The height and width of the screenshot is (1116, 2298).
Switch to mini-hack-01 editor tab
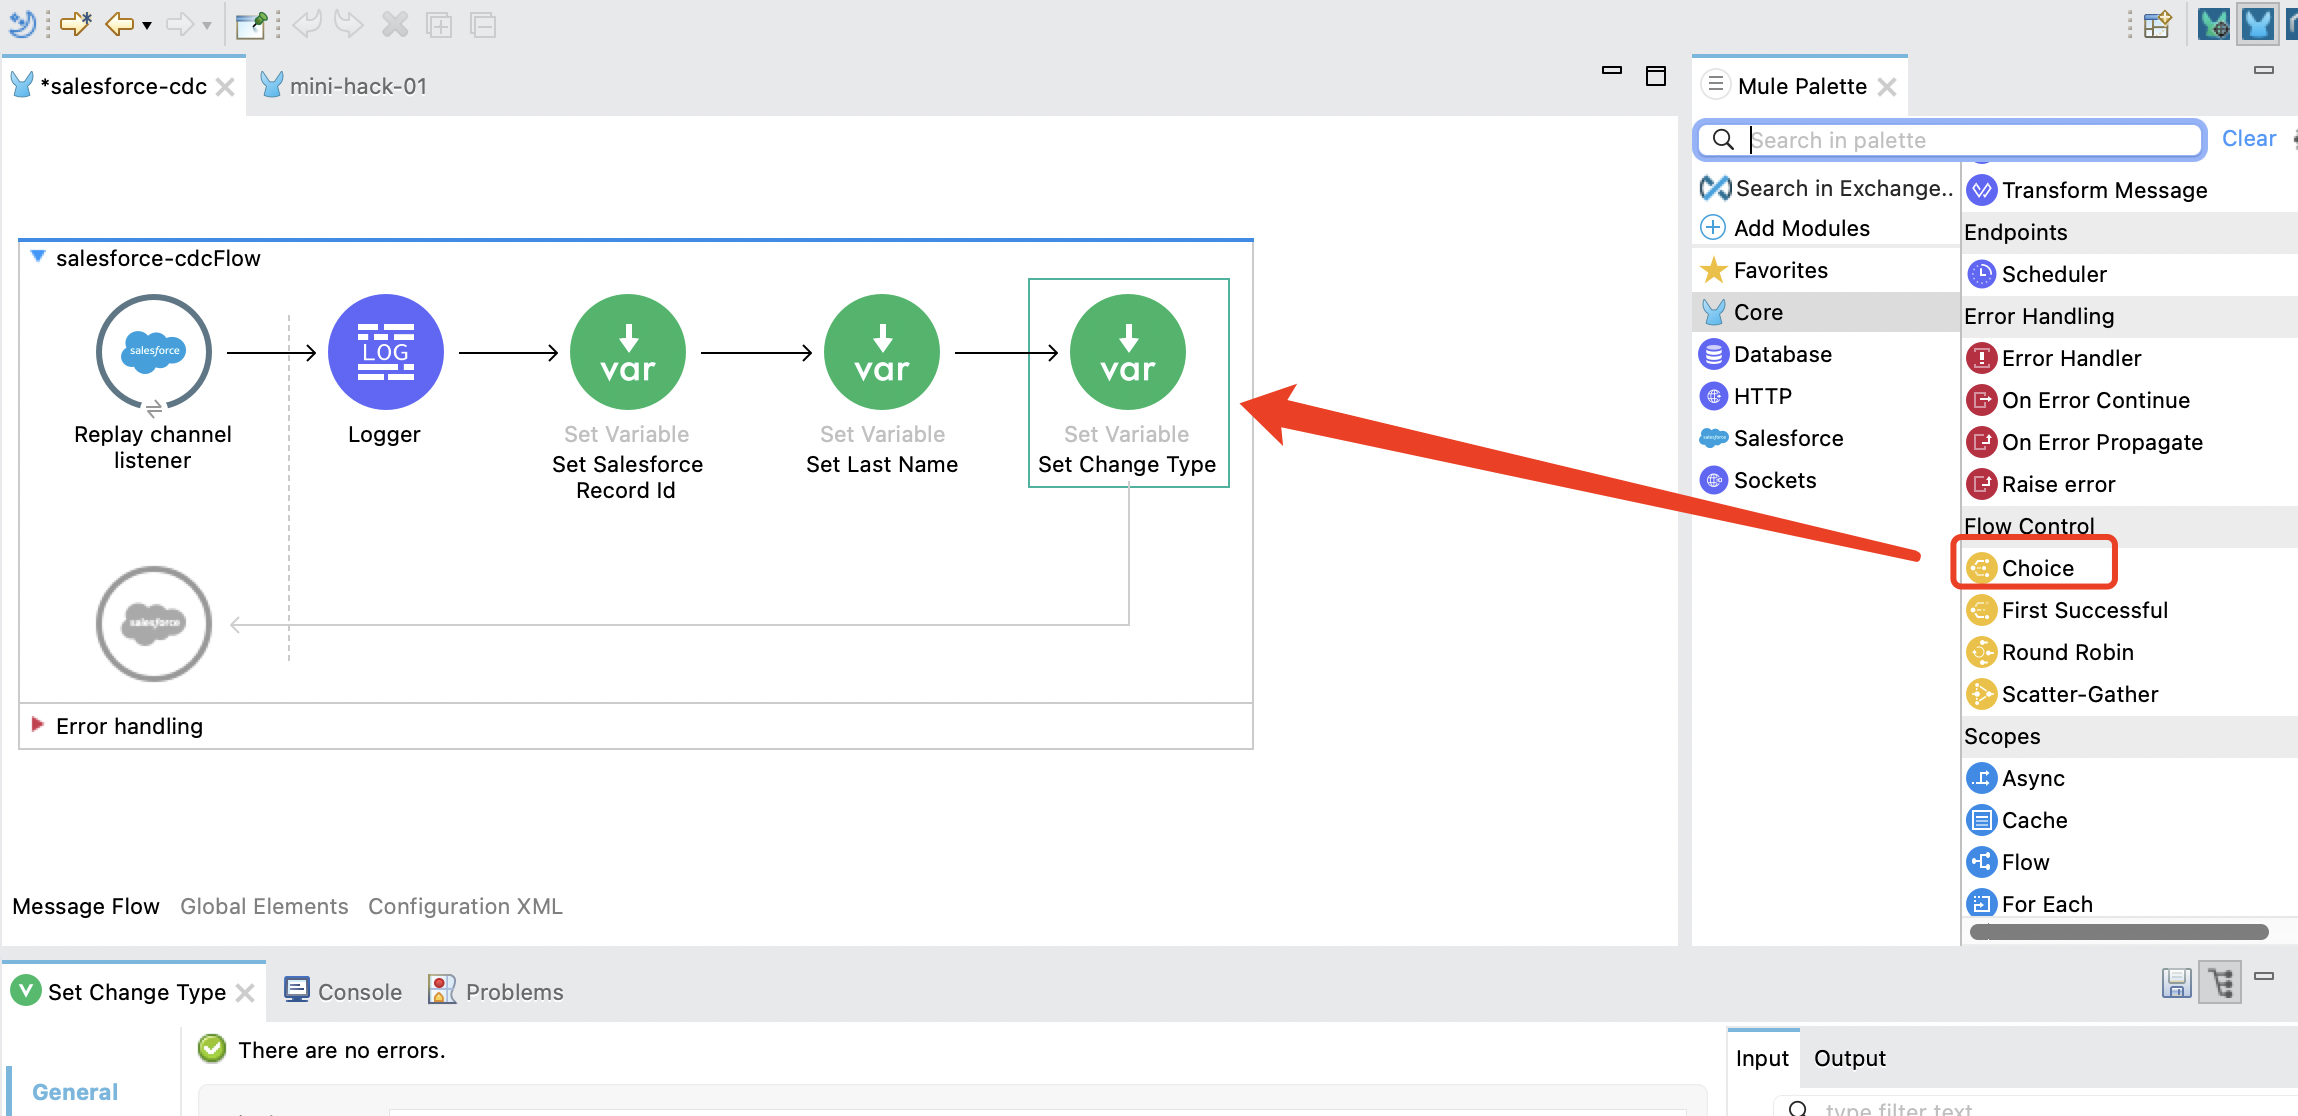[344, 86]
